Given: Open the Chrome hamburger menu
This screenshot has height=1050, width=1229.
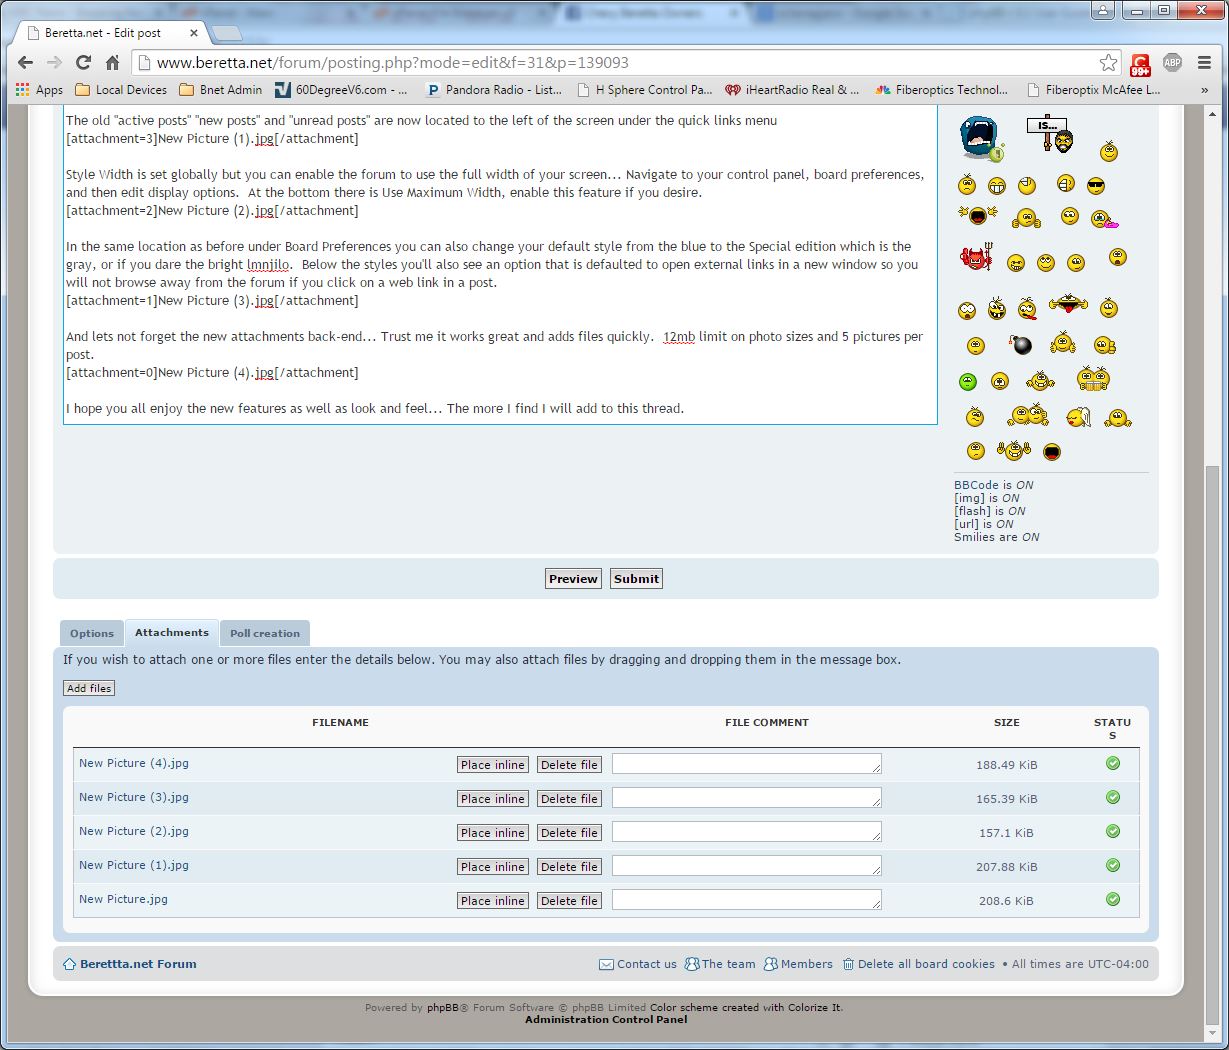Looking at the screenshot, I should (x=1203, y=63).
